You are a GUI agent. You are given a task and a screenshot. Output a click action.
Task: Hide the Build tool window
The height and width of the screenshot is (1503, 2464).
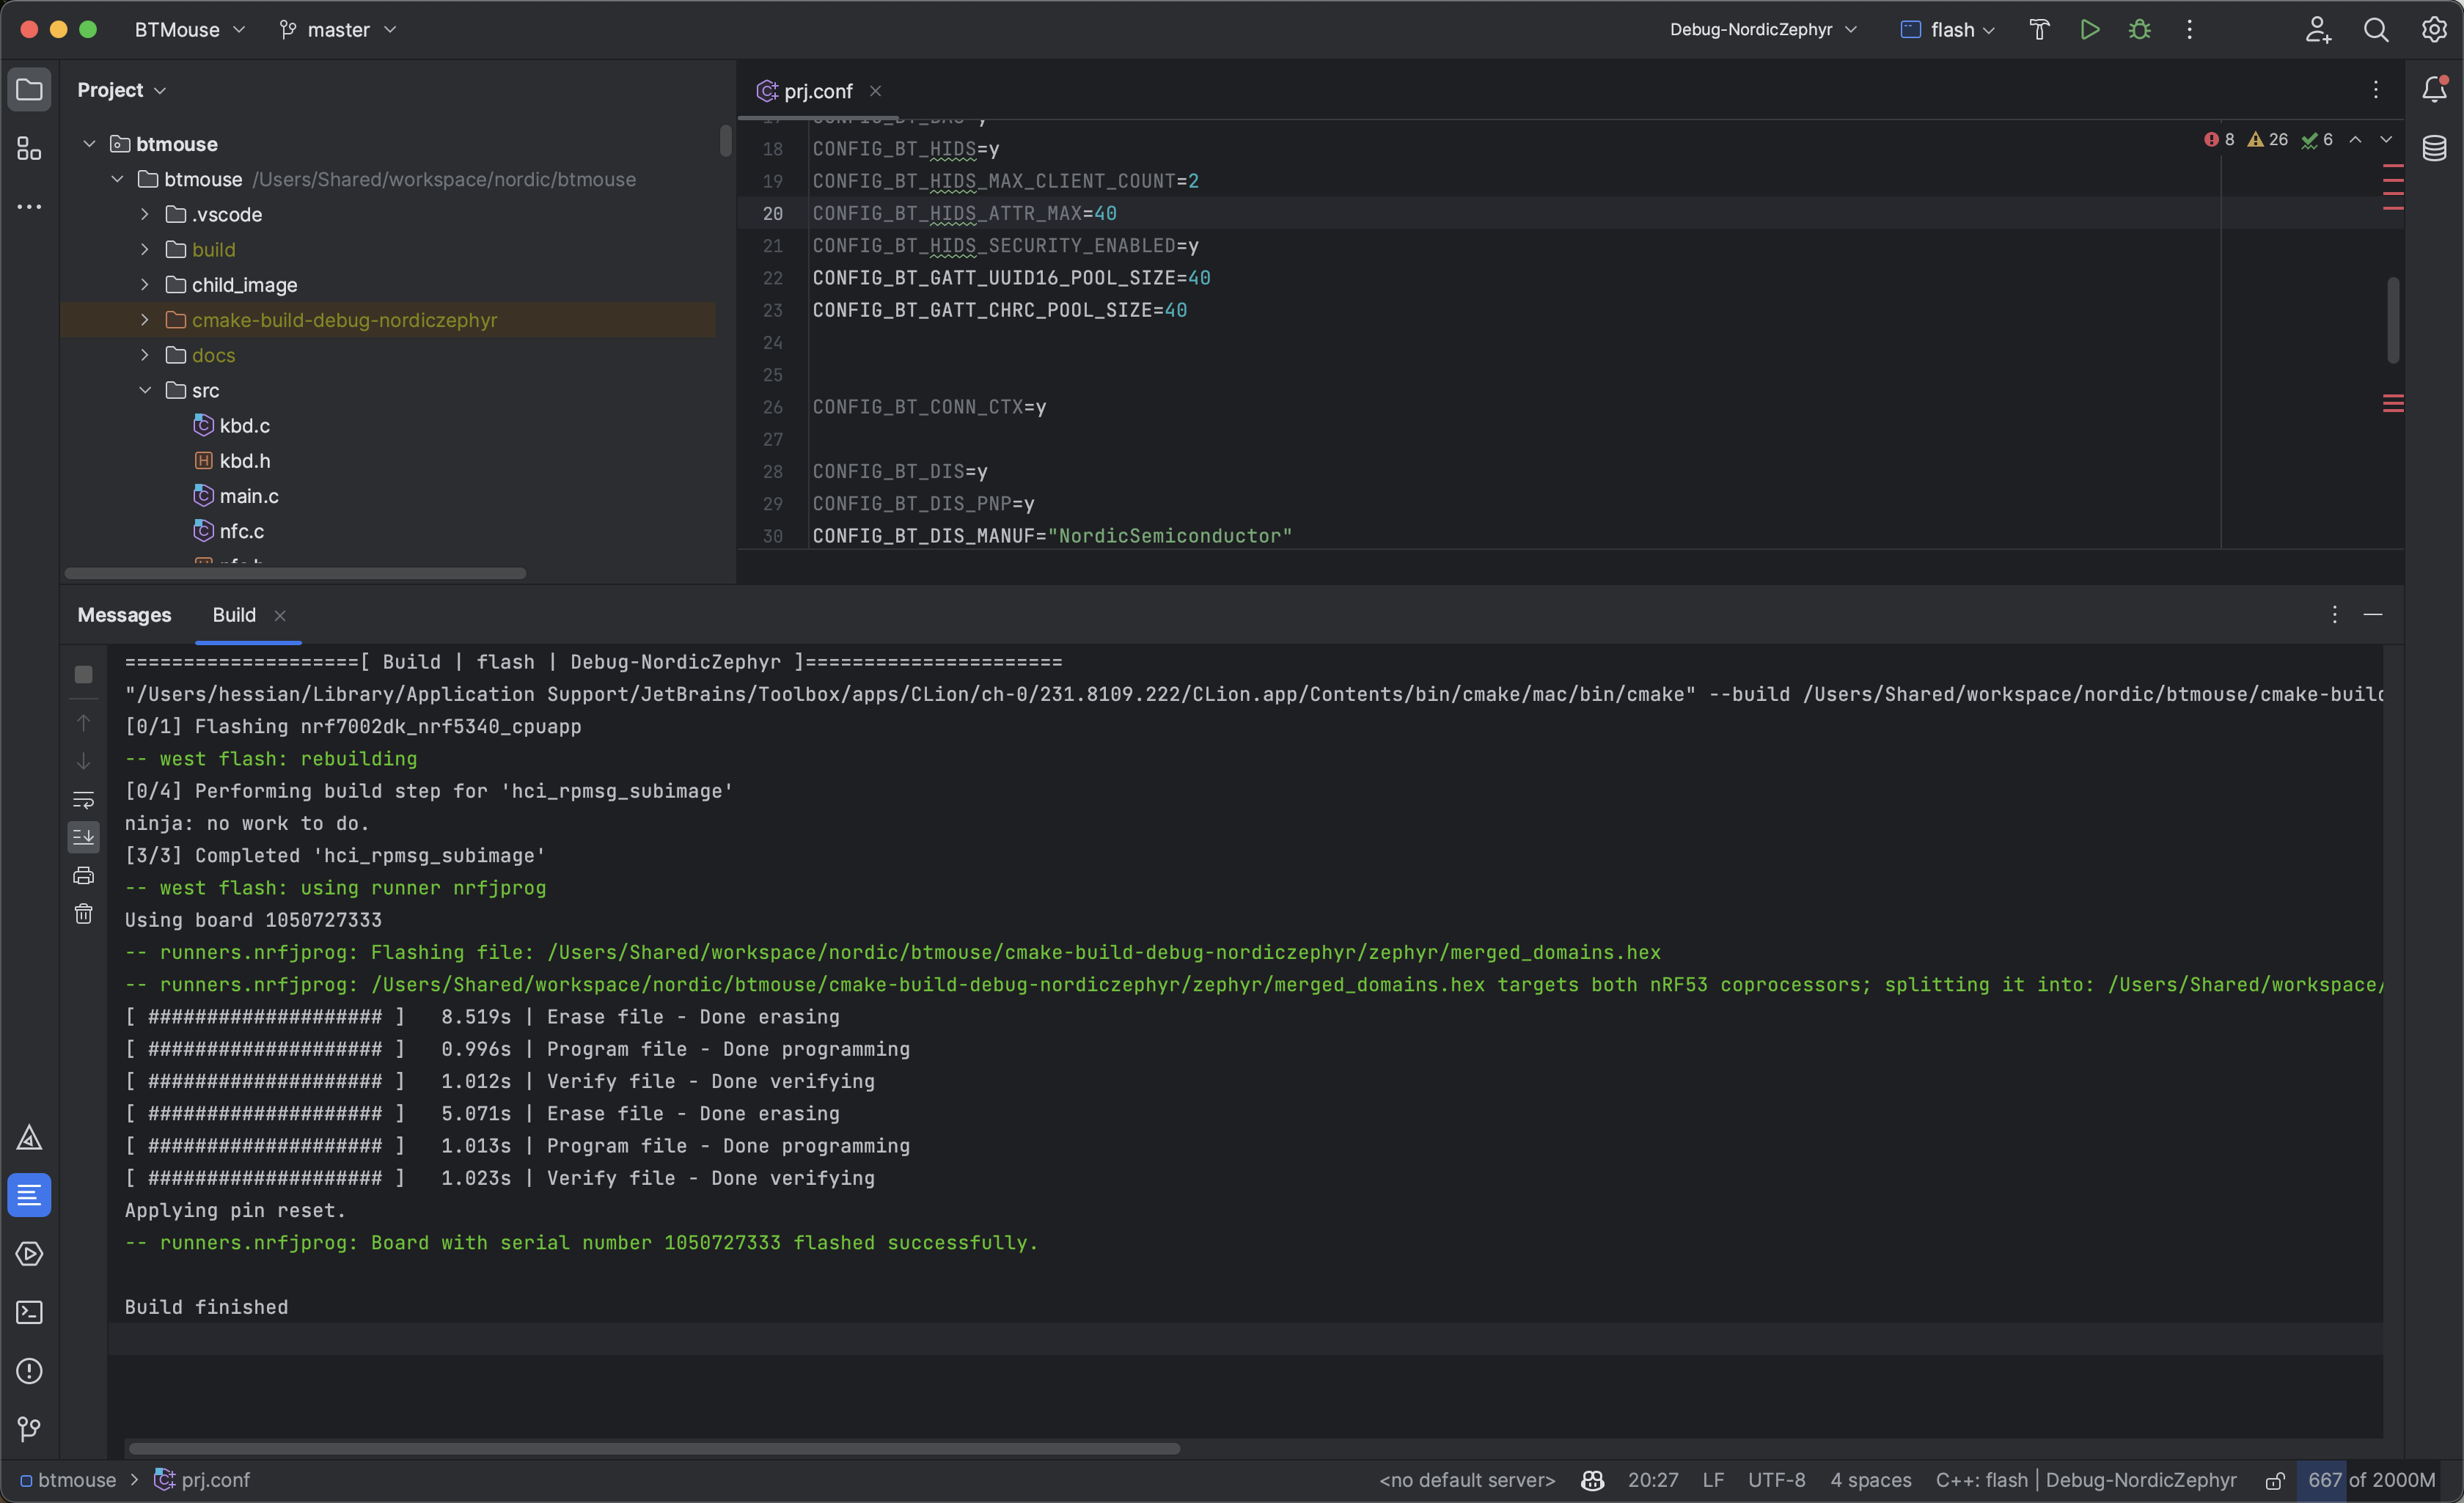tap(2373, 614)
